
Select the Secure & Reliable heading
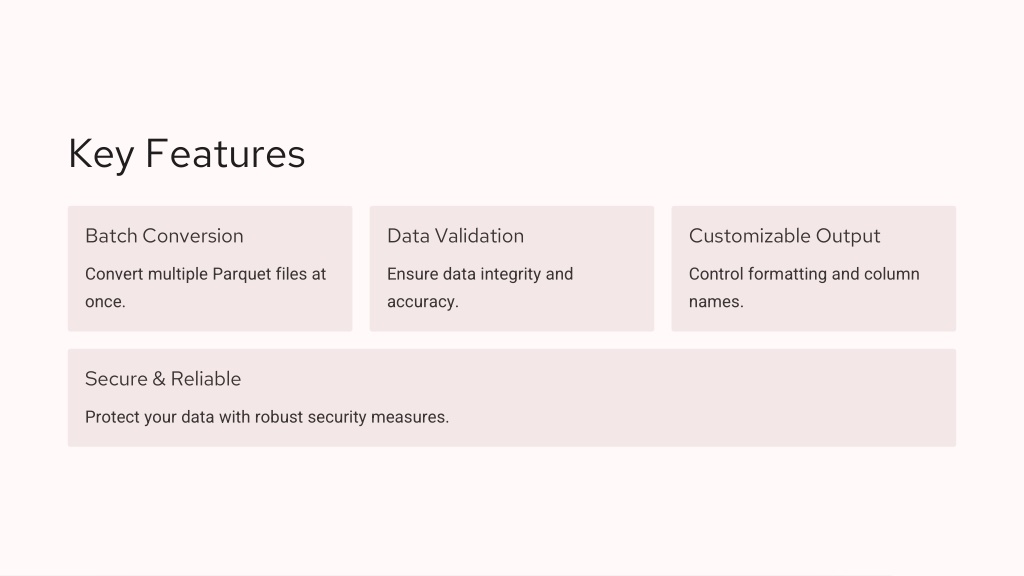(x=163, y=379)
